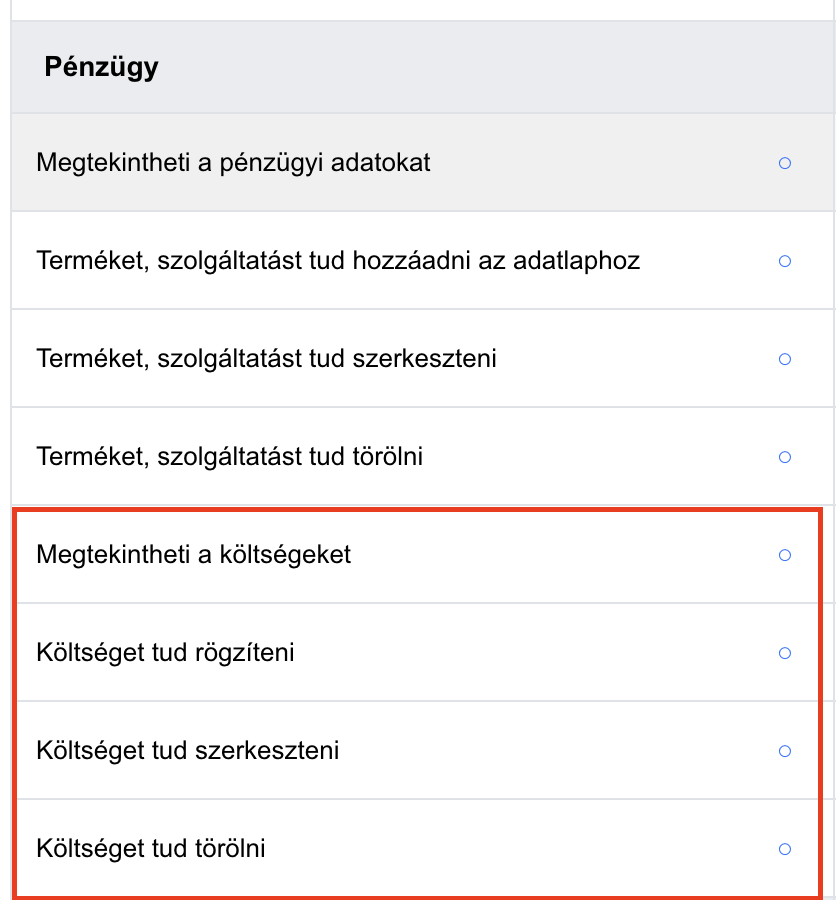Click the blank row above Pénzügy header

point(423,10)
